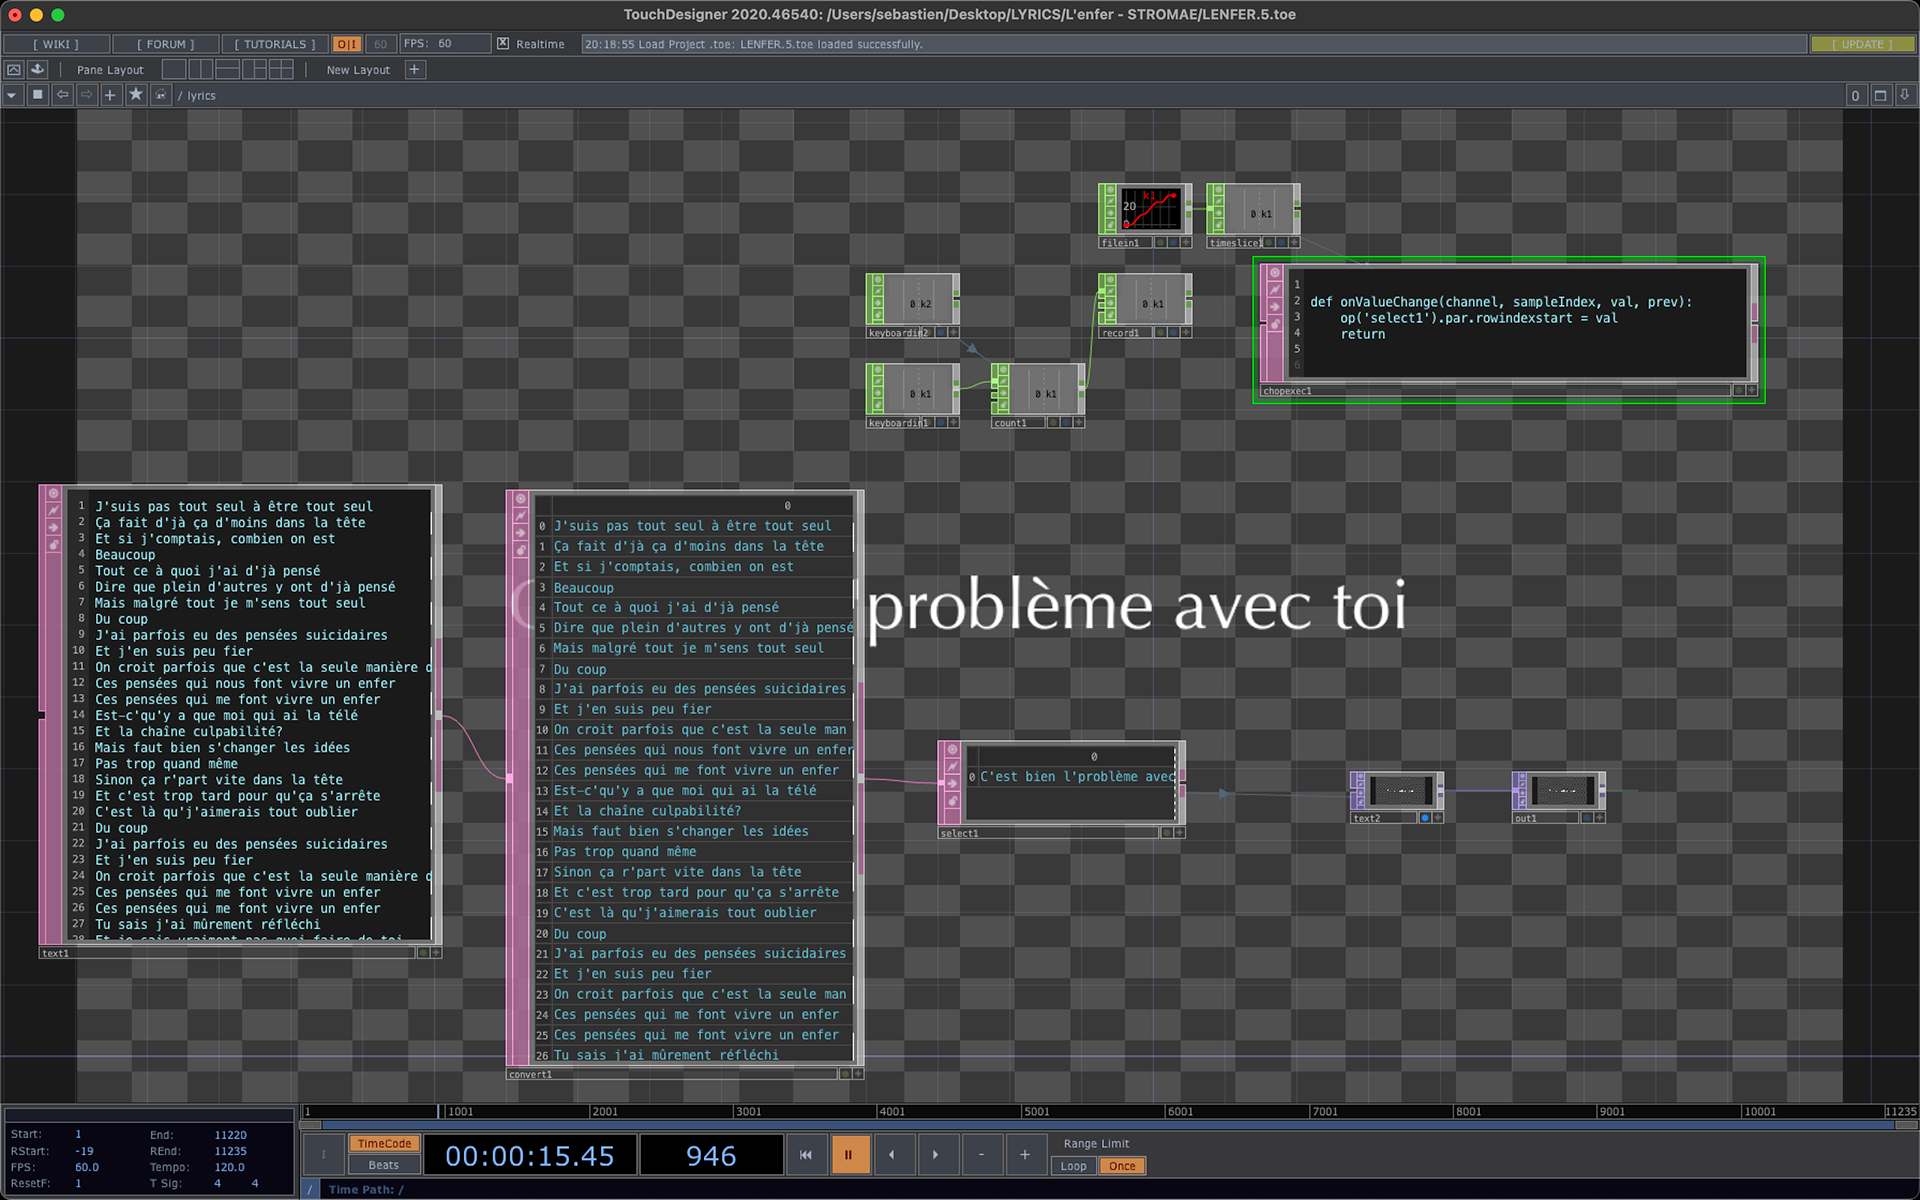Image resolution: width=1920 pixels, height=1200 pixels.
Task: Activate viewer with plus on convert1 node
Action: 858,1074
